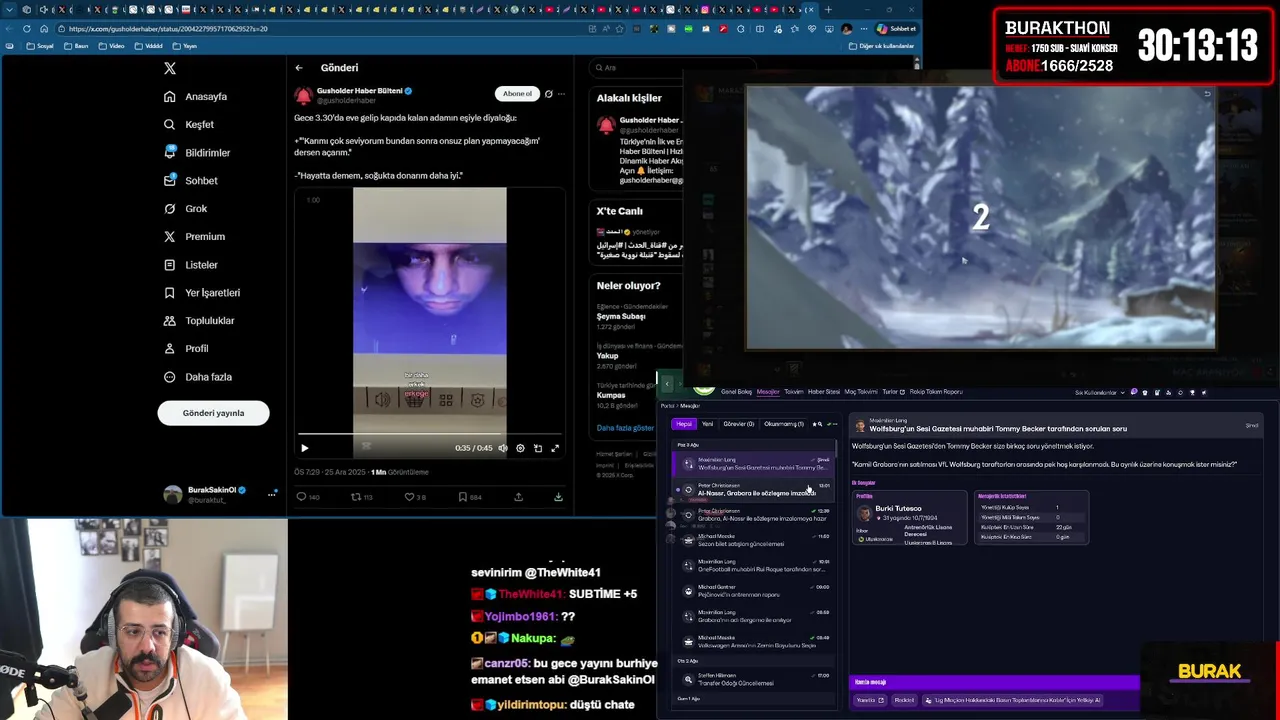
Task: Click the Grok icon beside Abone ol
Action: (x=548, y=94)
